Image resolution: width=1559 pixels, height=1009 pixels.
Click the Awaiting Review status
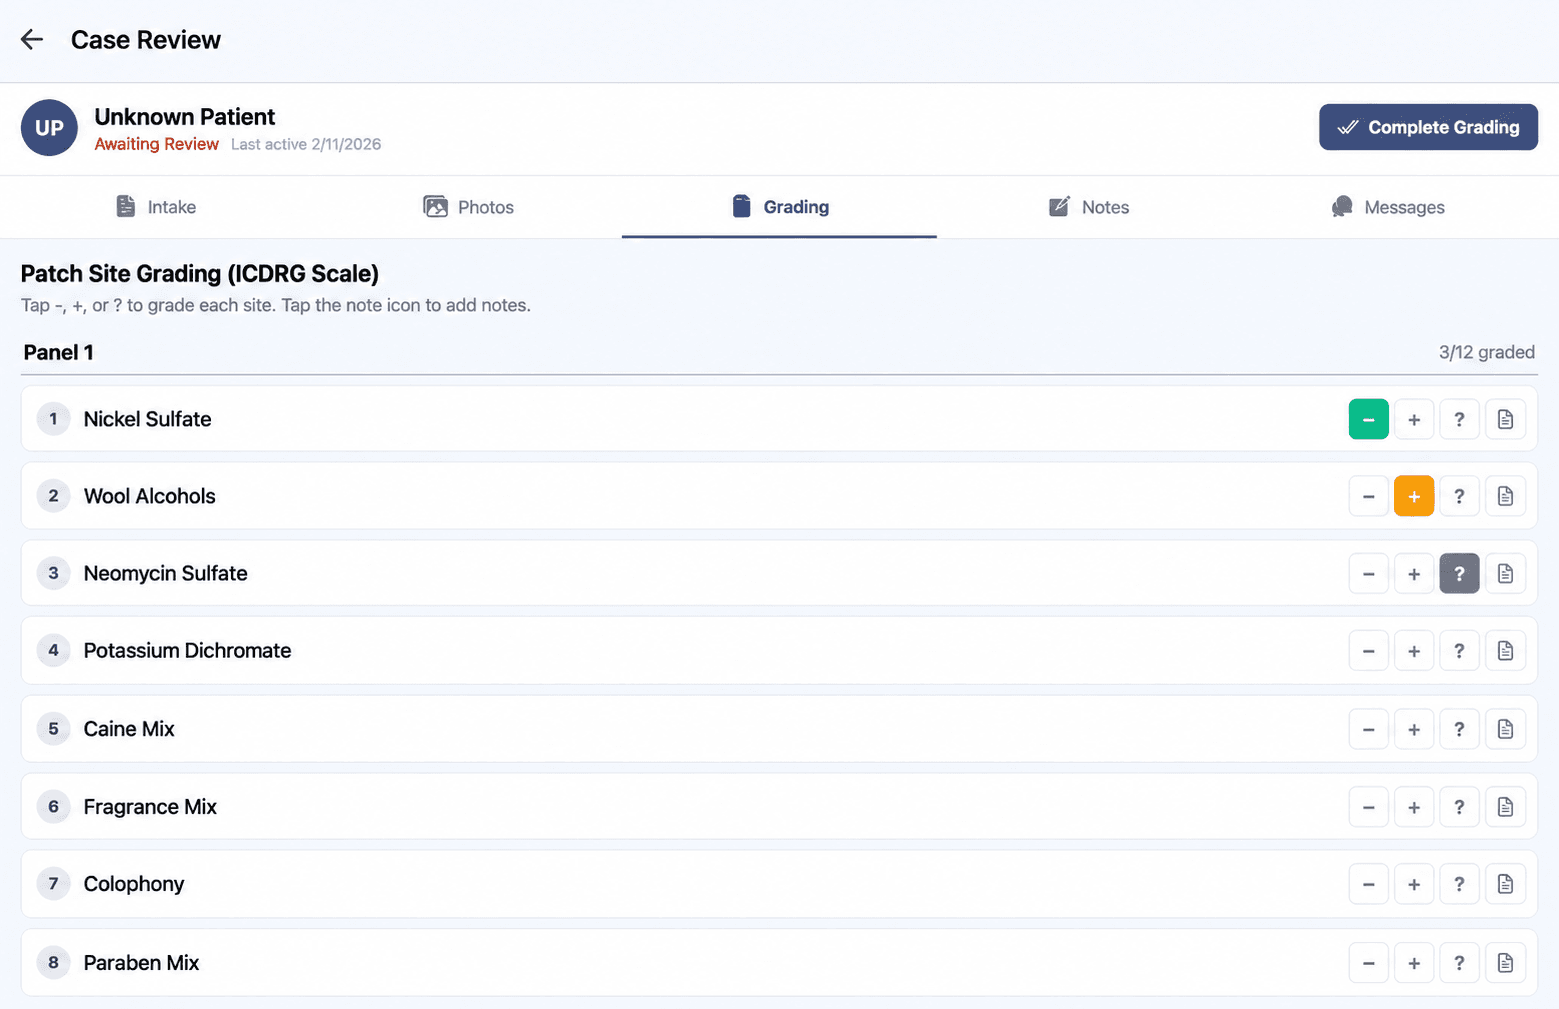(156, 144)
